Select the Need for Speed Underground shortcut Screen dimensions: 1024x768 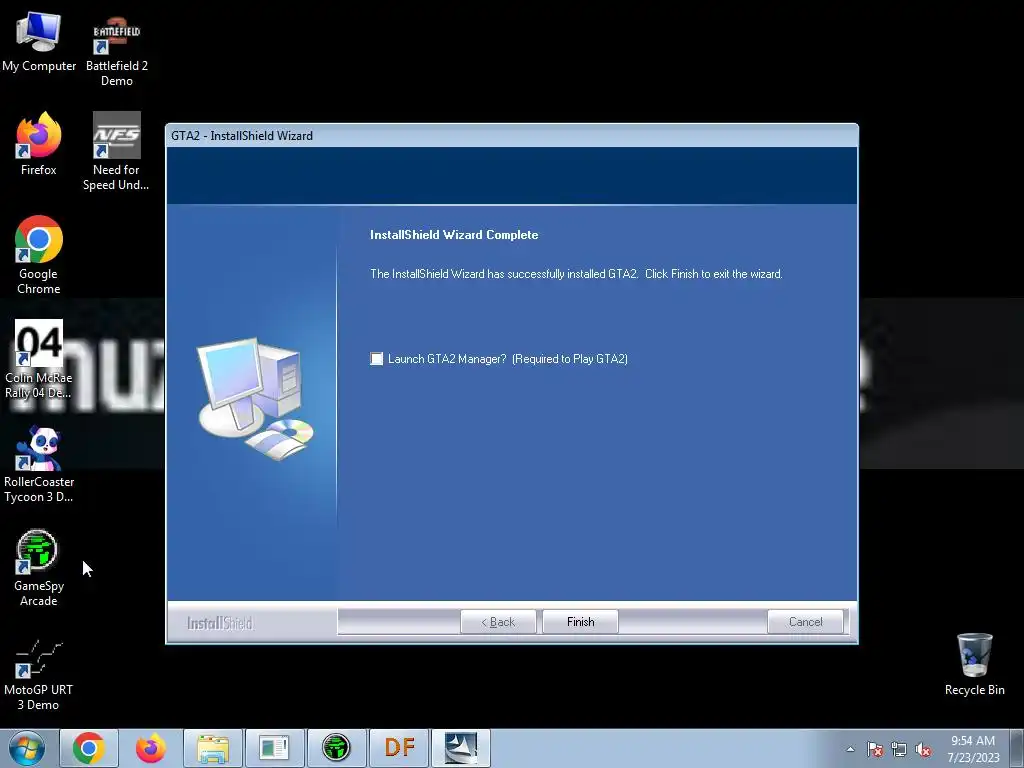click(116, 152)
